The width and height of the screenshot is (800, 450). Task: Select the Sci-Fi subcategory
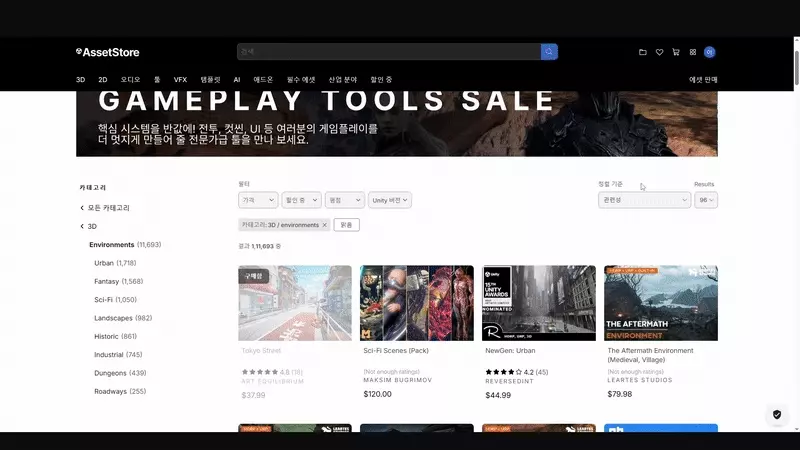coord(115,300)
